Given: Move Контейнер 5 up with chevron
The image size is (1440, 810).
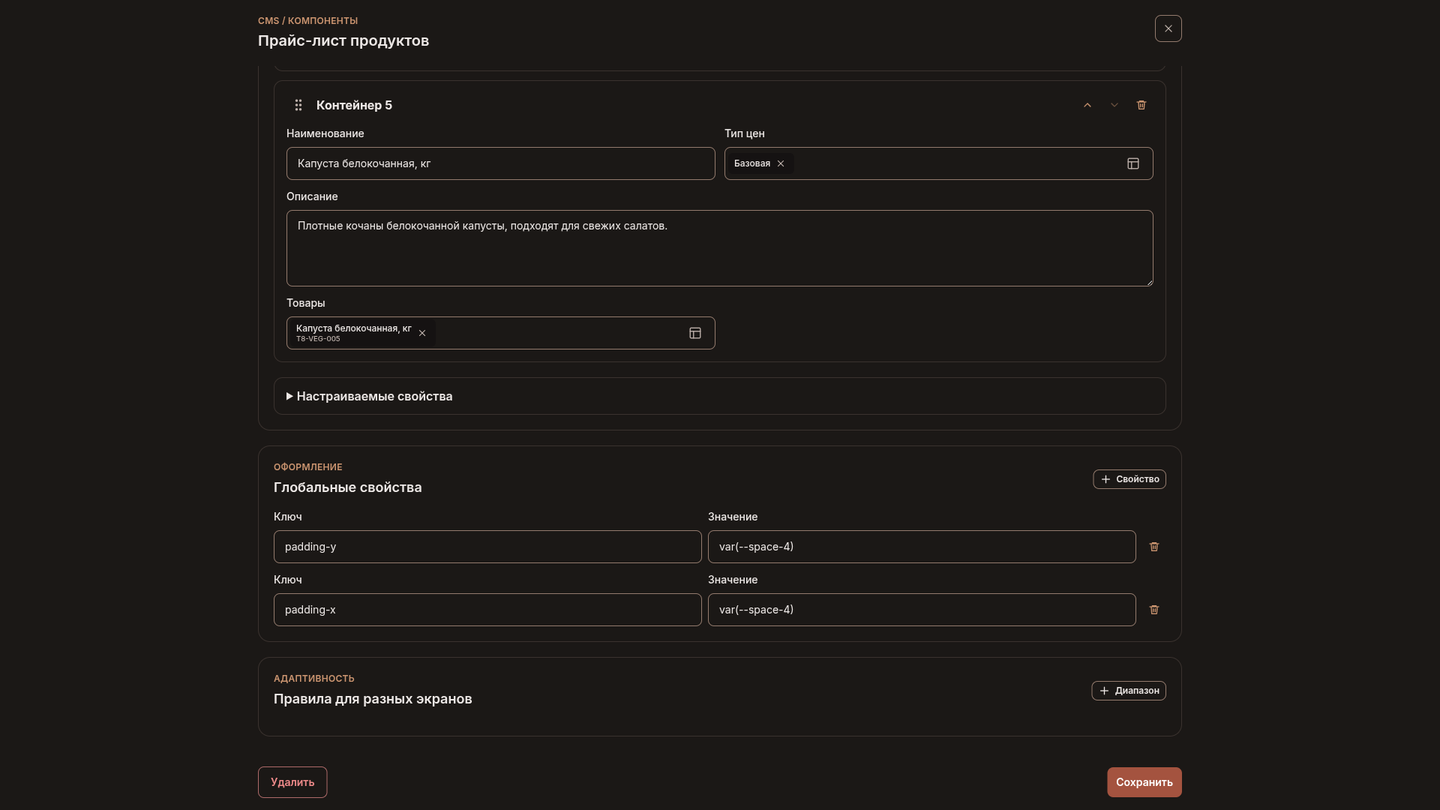Looking at the screenshot, I should [1087, 105].
